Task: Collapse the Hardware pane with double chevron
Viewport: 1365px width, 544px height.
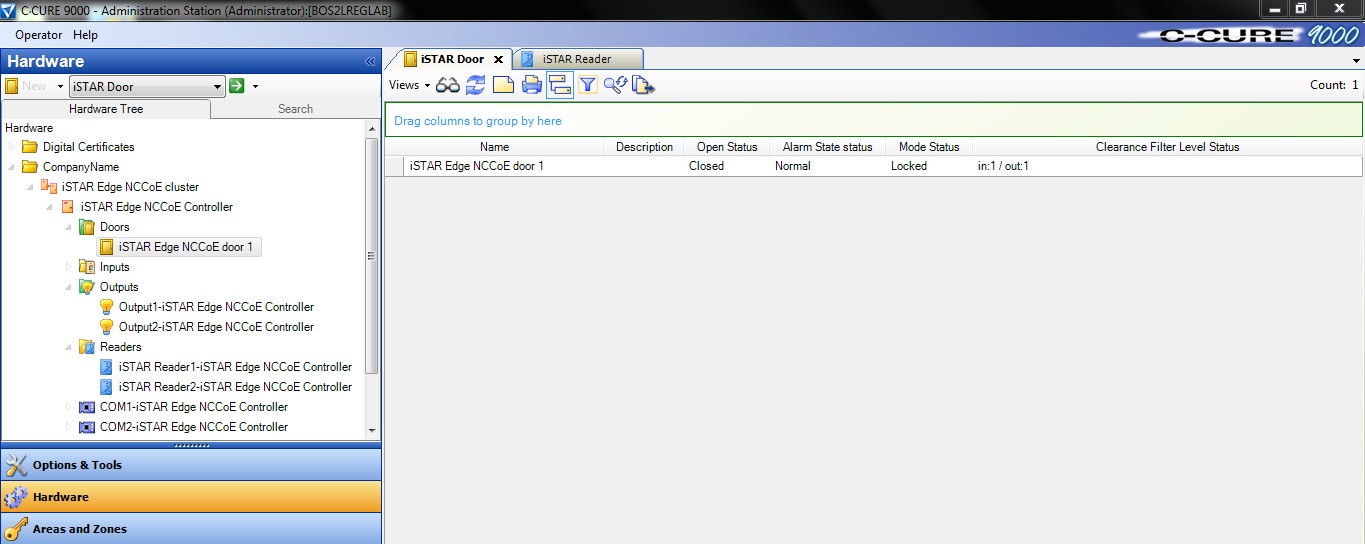Action: tap(370, 62)
